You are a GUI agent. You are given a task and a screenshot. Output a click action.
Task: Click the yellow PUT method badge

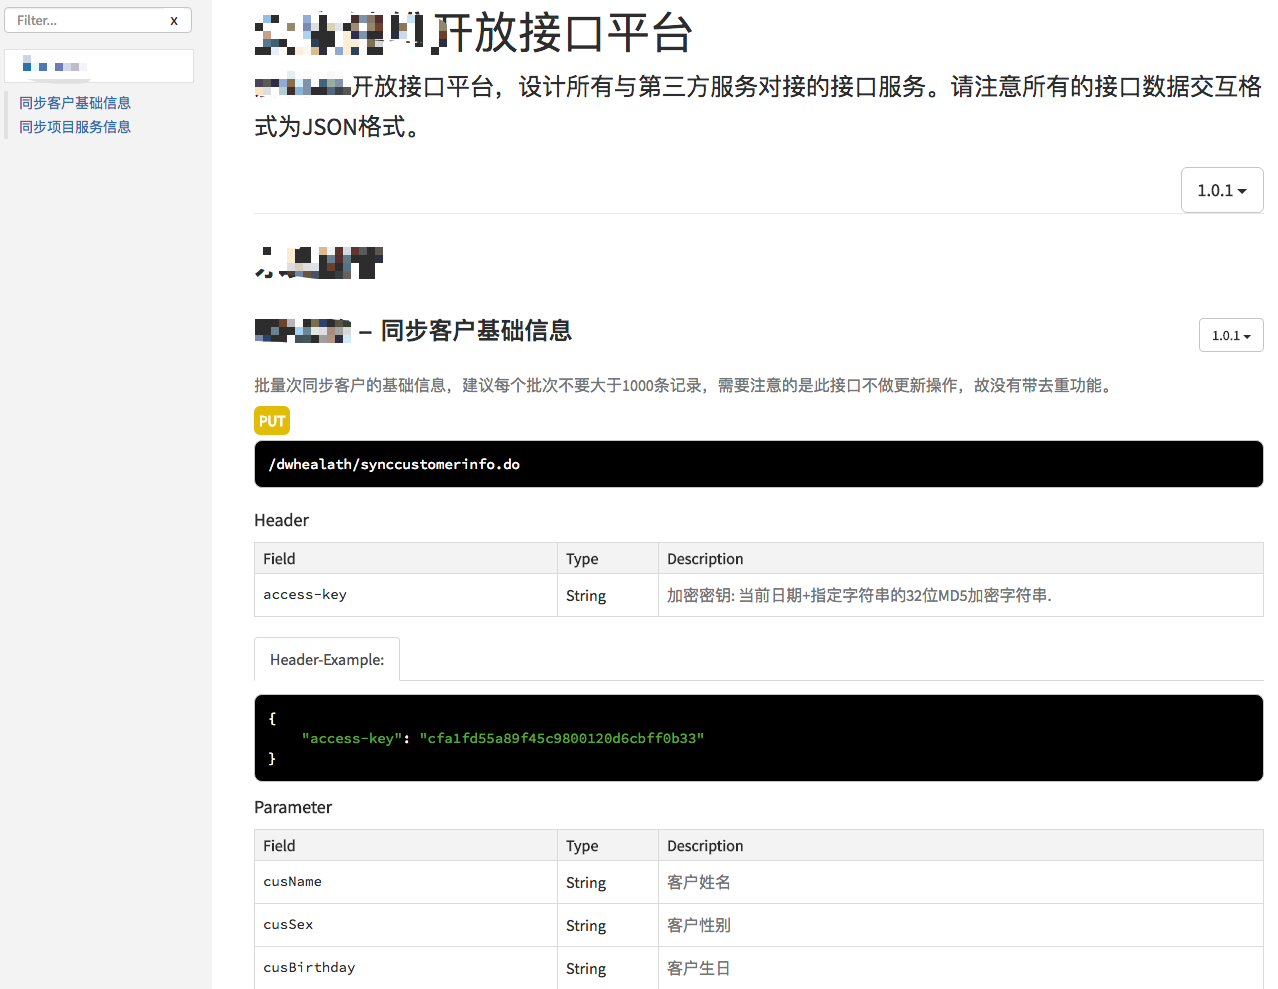(x=272, y=421)
